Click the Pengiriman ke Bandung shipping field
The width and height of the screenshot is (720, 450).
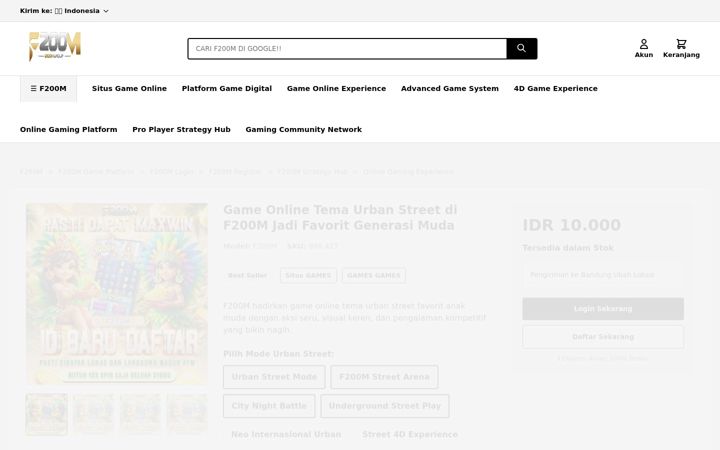(x=603, y=275)
